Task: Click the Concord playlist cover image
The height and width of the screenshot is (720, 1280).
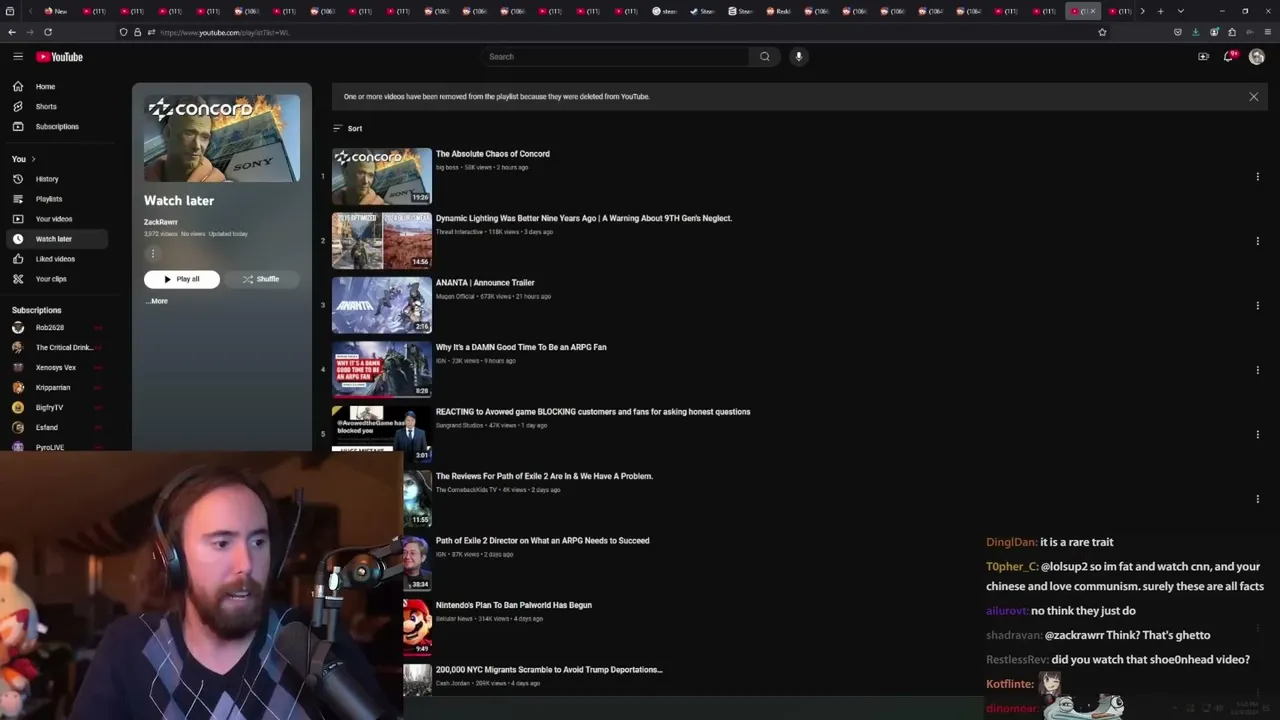Action: (x=222, y=139)
